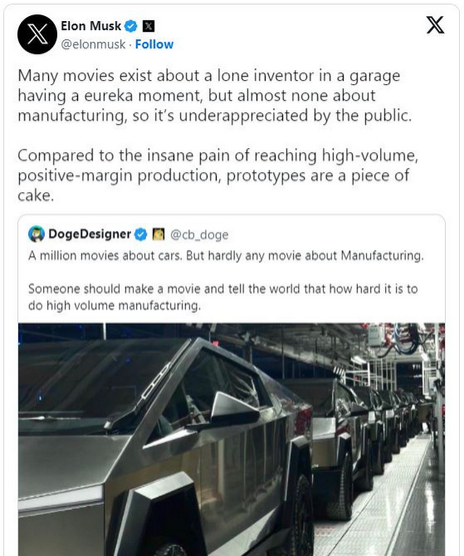Click Elon Musk's black X profile avatar
Viewport: 464px width, 556px height.
pyautogui.click(x=37, y=34)
